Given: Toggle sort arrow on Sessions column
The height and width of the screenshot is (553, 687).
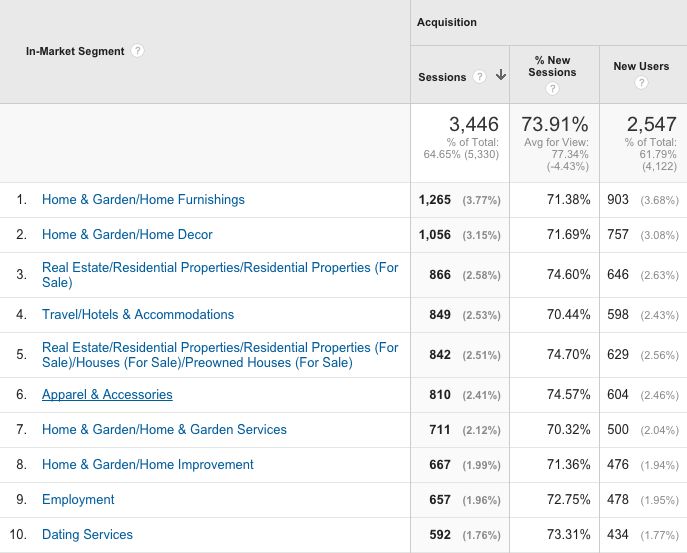Looking at the screenshot, I should [x=500, y=77].
